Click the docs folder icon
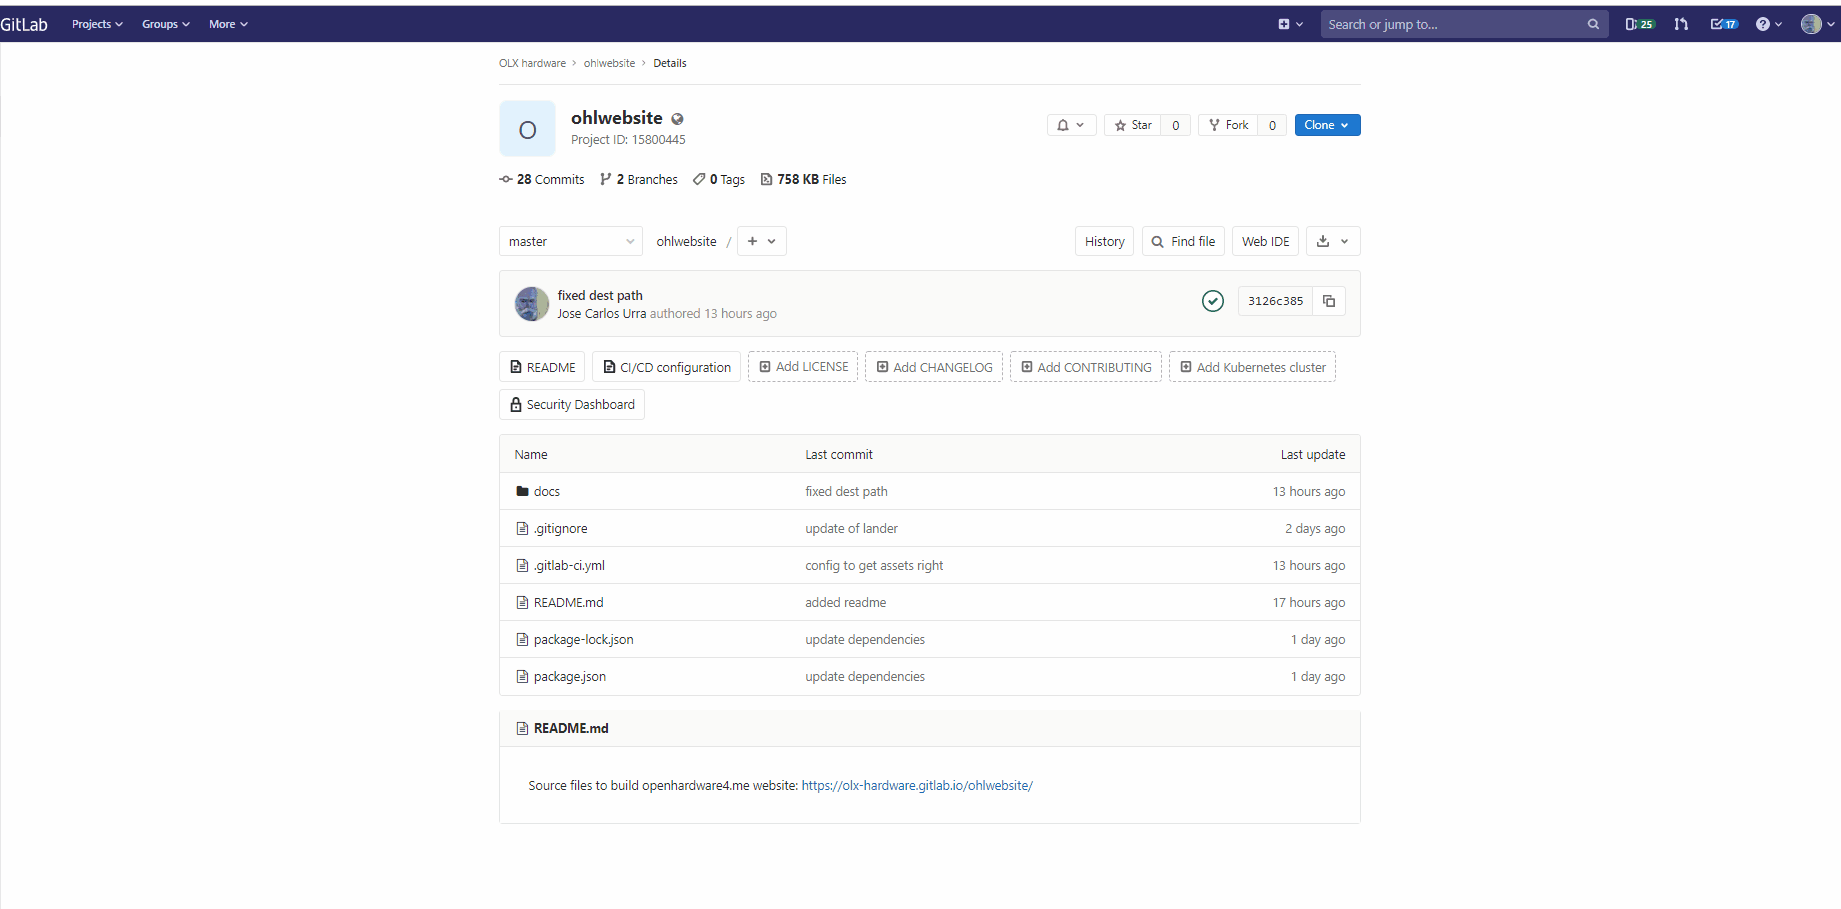 point(522,492)
